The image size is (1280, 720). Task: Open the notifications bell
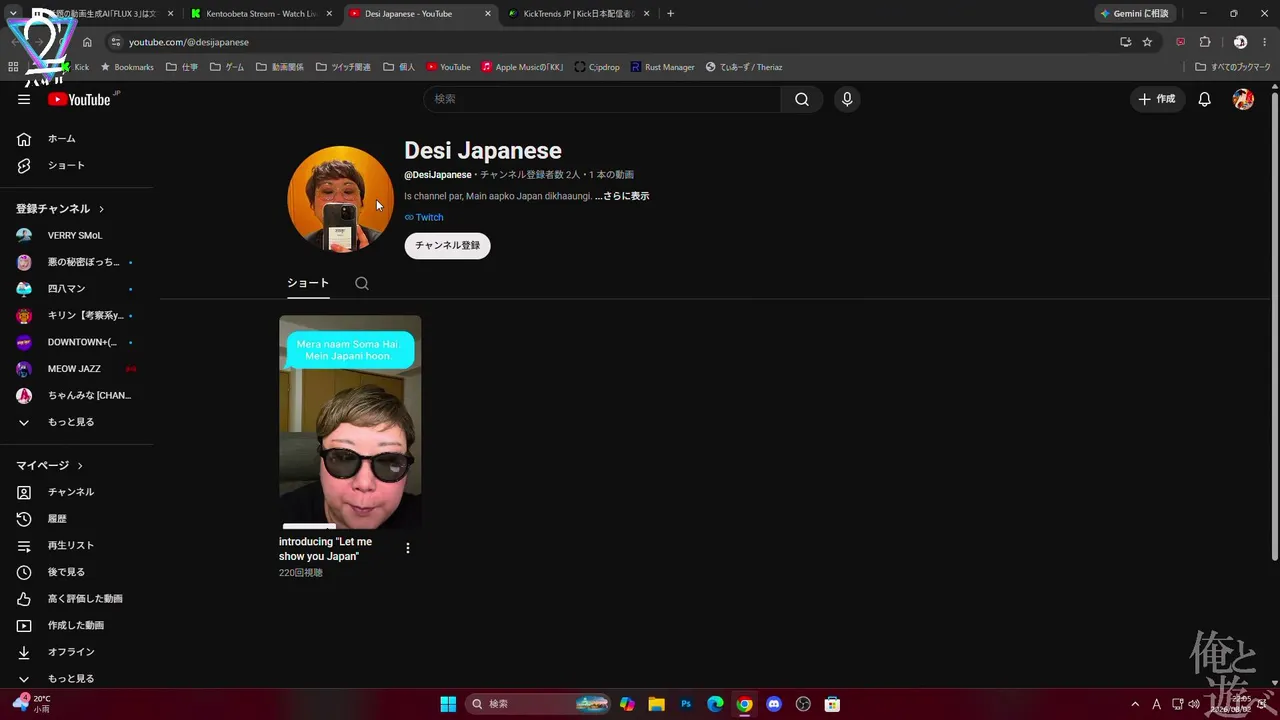tap(1205, 99)
